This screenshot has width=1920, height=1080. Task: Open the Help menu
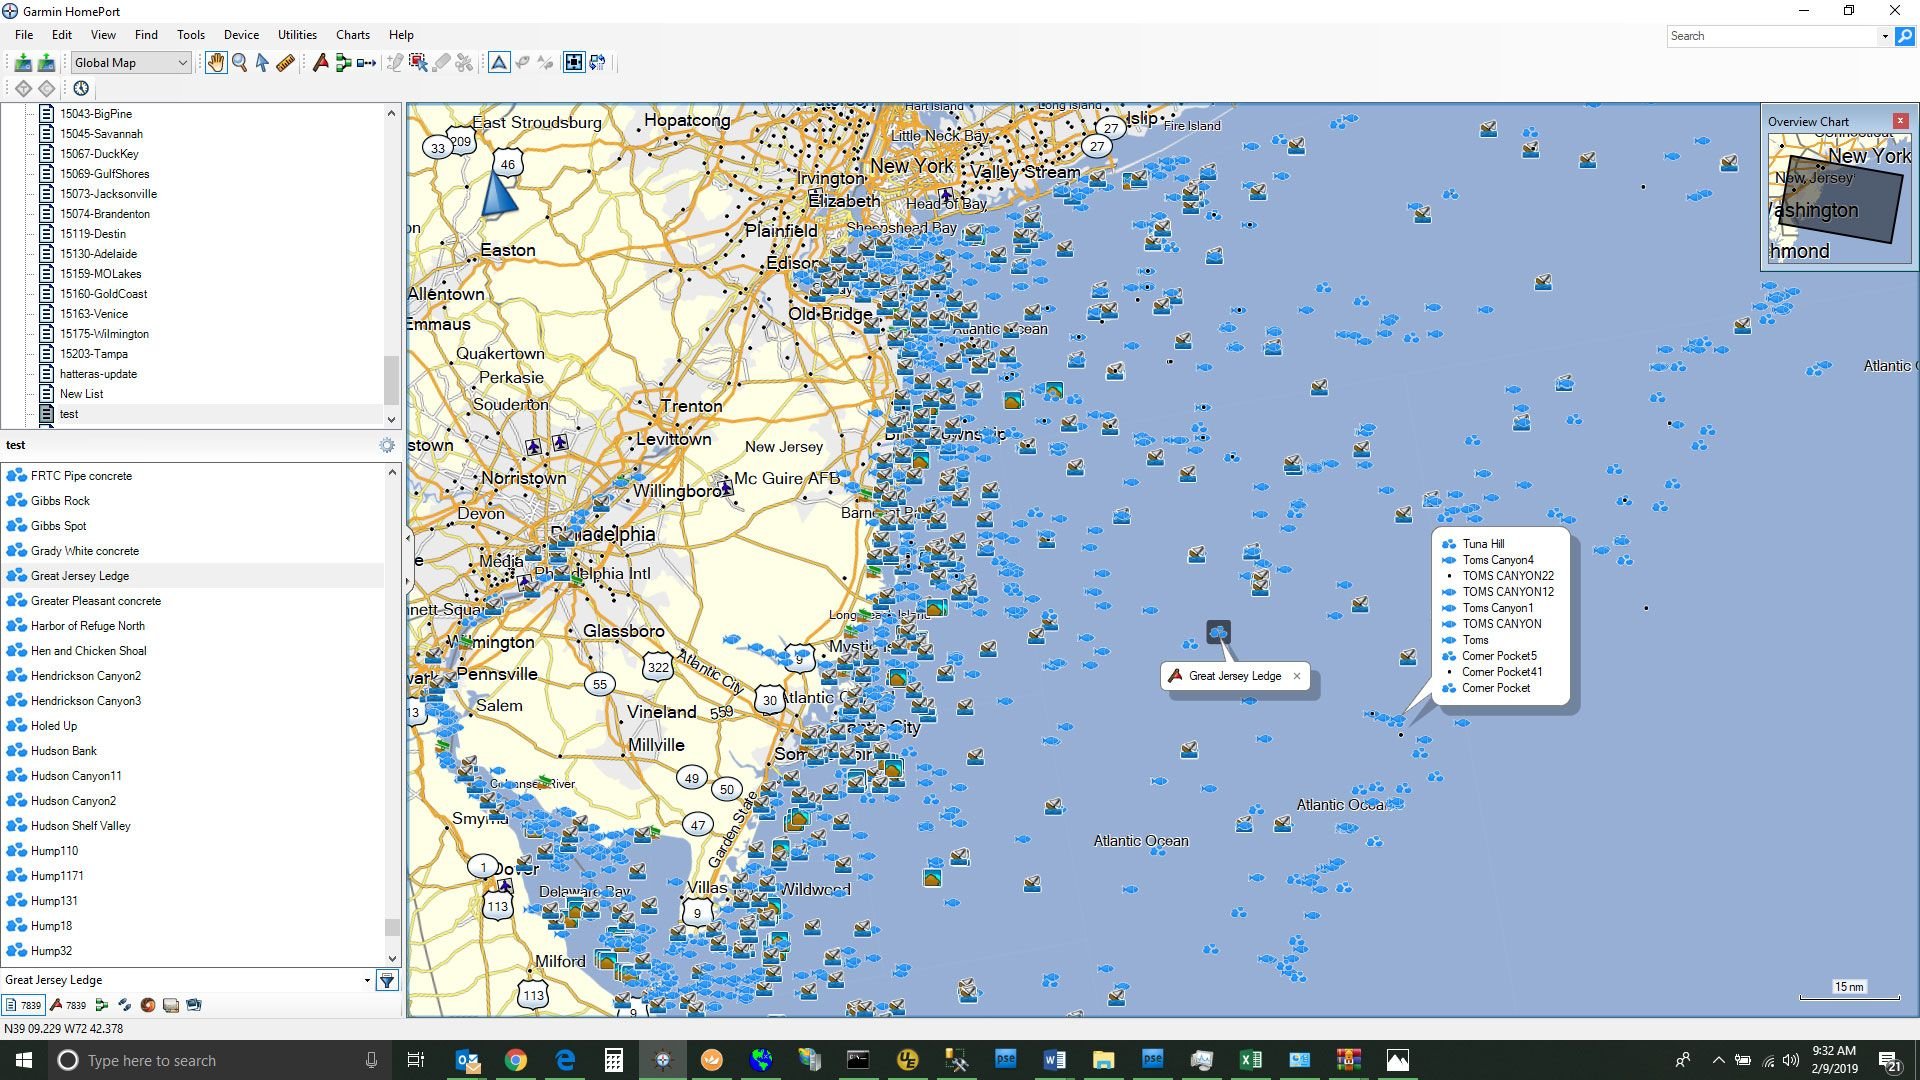[x=401, y=35]
